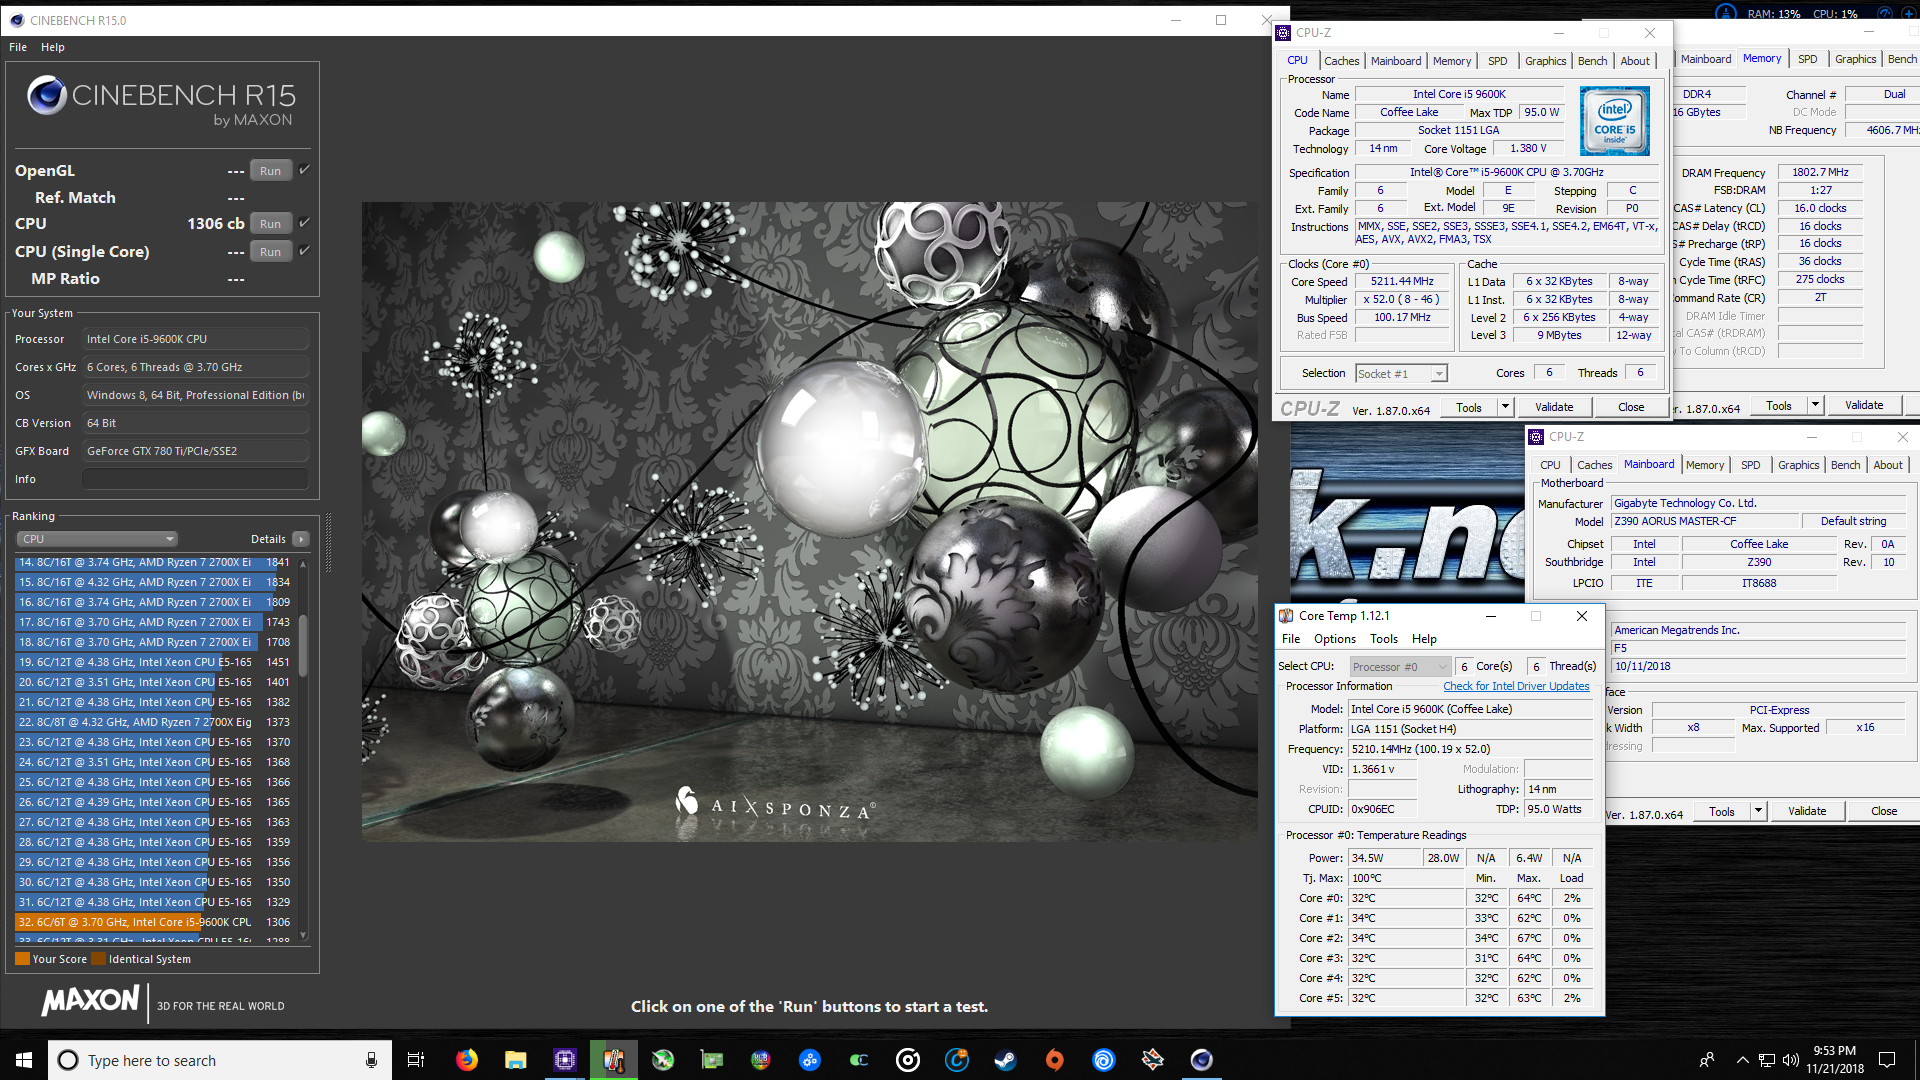Click Validate in the CPU-Z CPU window

1554,407
